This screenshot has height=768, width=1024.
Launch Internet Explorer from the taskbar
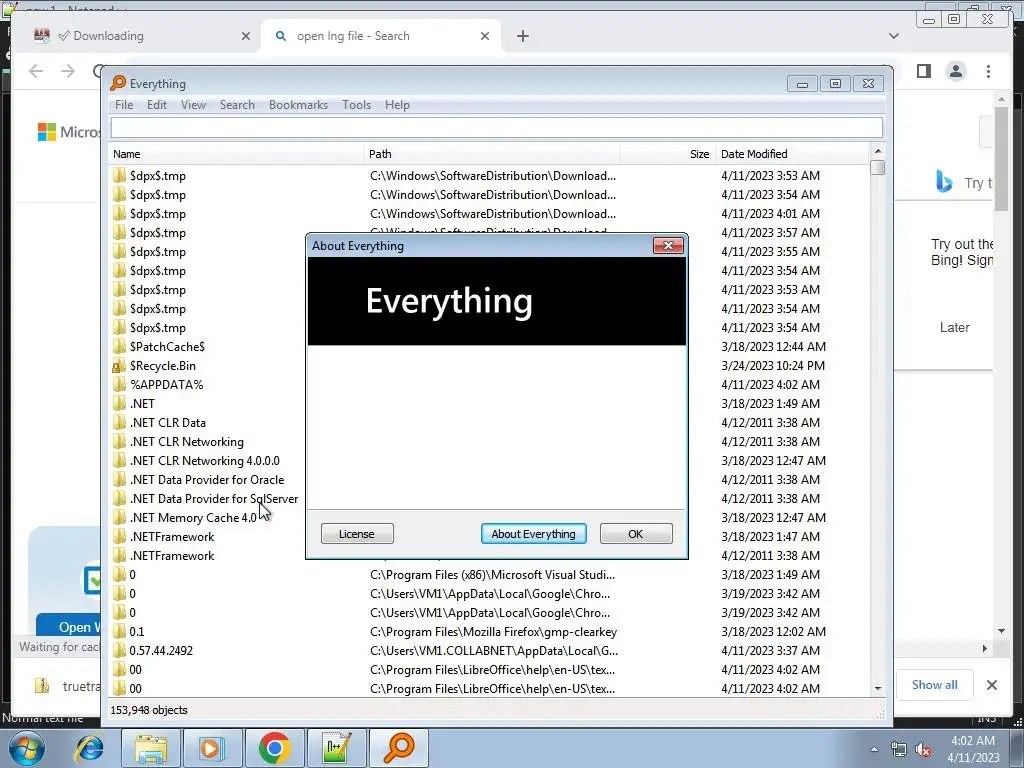(x=89, y=748)
